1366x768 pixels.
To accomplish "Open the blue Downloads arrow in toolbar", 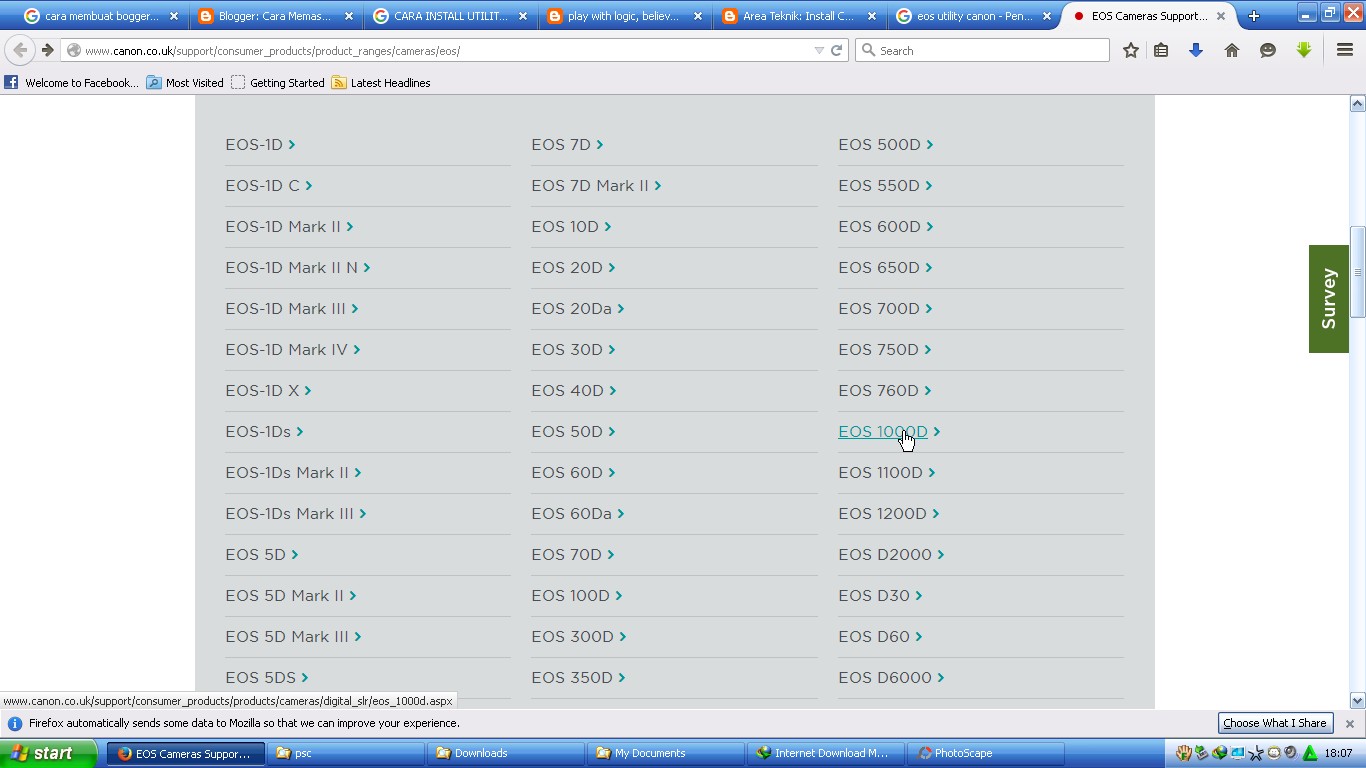I will [x=1196, y=50].
